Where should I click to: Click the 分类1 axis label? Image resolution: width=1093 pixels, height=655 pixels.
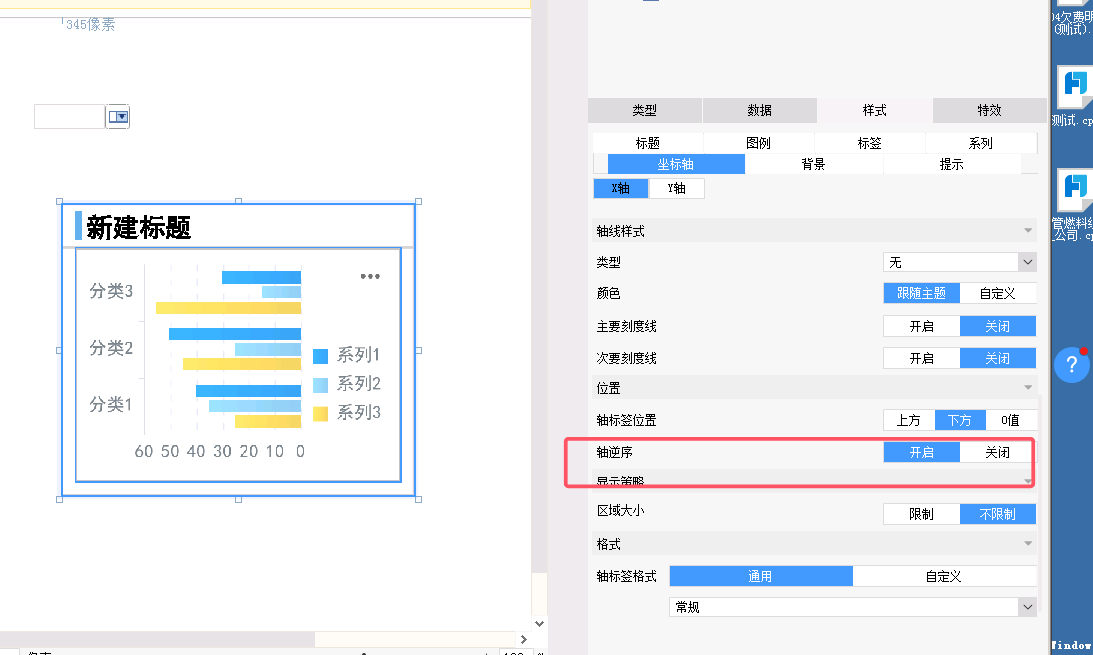[x=111, y=404]
